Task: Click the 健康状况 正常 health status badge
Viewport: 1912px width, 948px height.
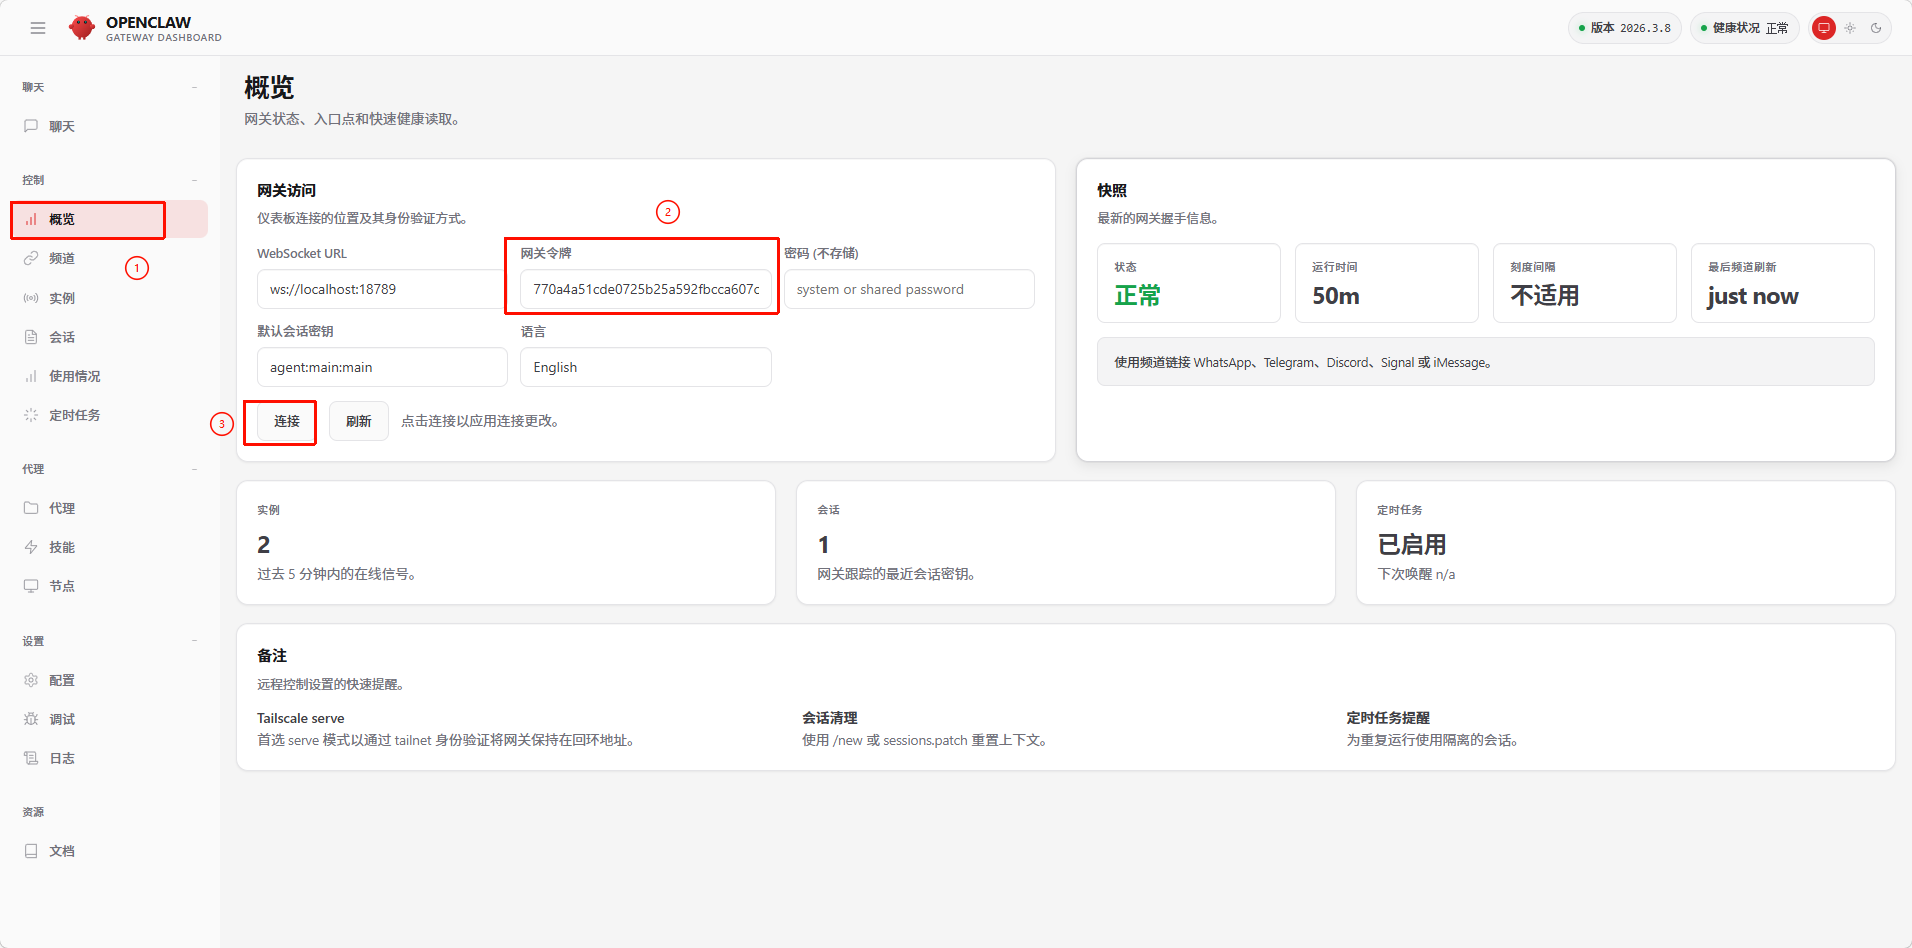Action: point(1744,27)
